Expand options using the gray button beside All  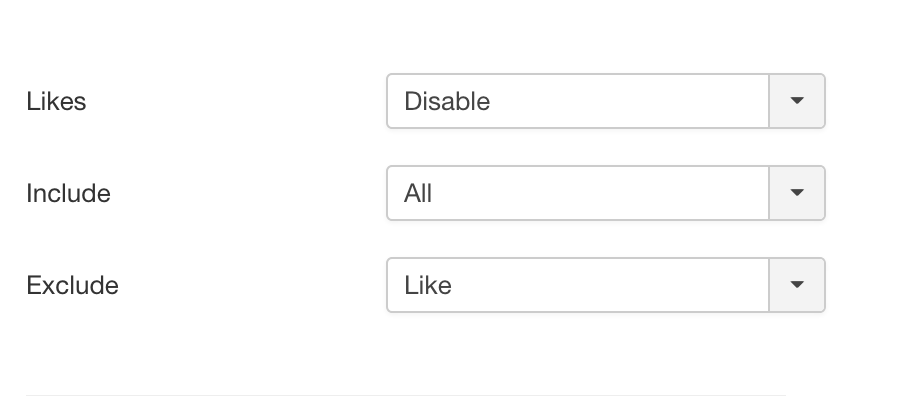point(797,193)
